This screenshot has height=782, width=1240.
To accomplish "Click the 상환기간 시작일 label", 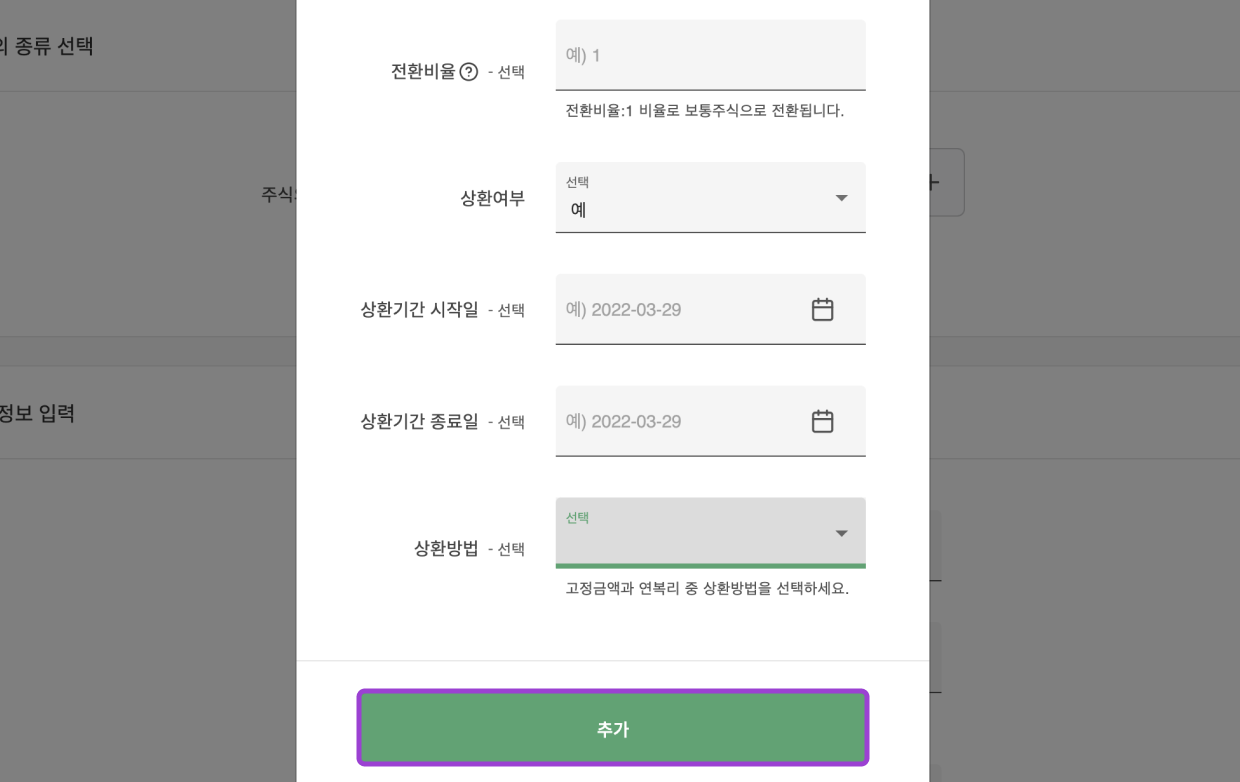I will pyautogui.click(x=419, y=310).
